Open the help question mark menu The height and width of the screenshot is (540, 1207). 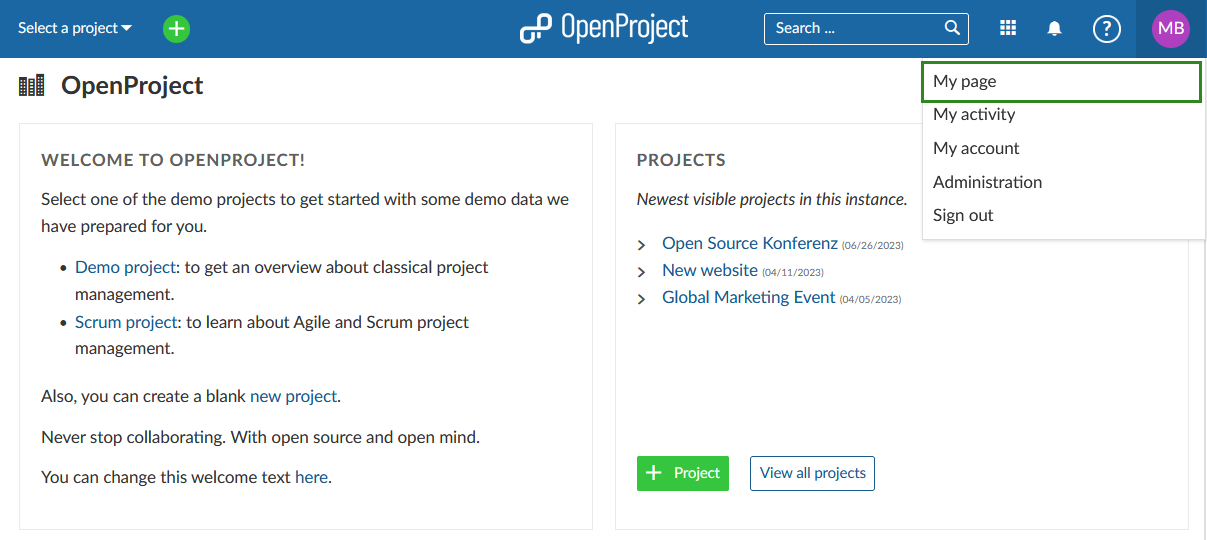pyautogui.click(x=1106, y=29)
